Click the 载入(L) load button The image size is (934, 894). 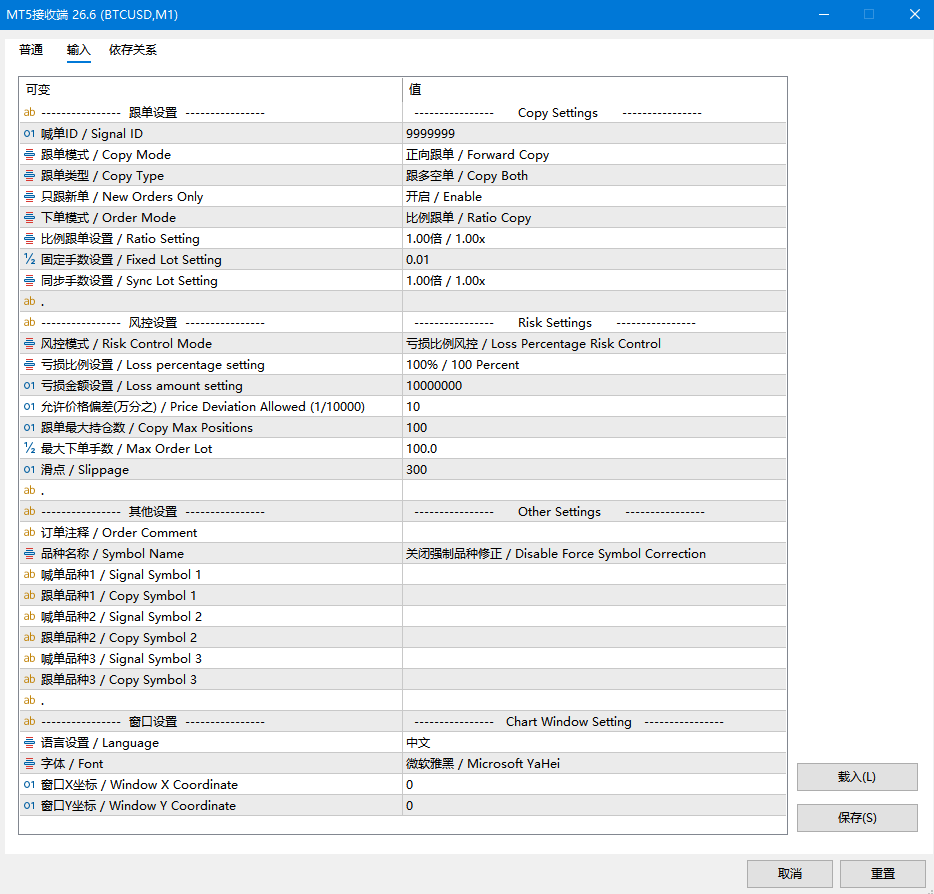(x=857, y=777)
